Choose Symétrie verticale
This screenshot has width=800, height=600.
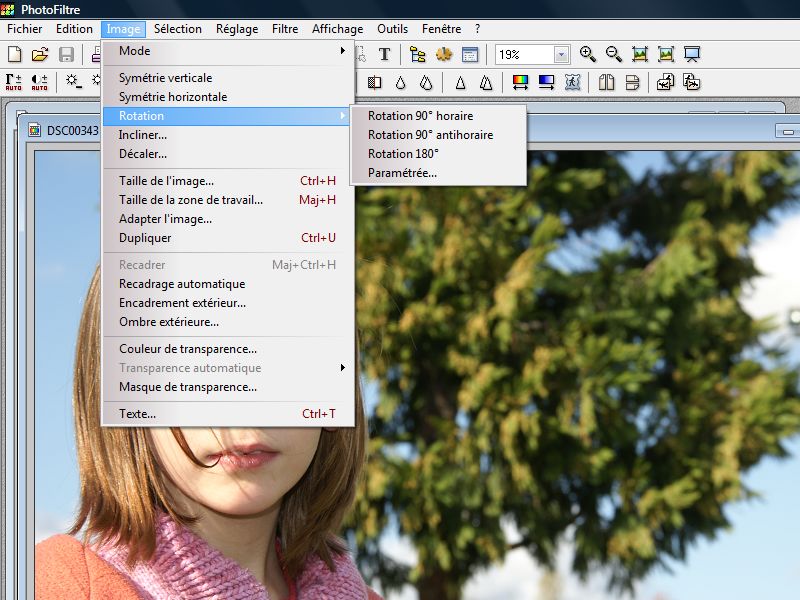(x=228, y=78)
